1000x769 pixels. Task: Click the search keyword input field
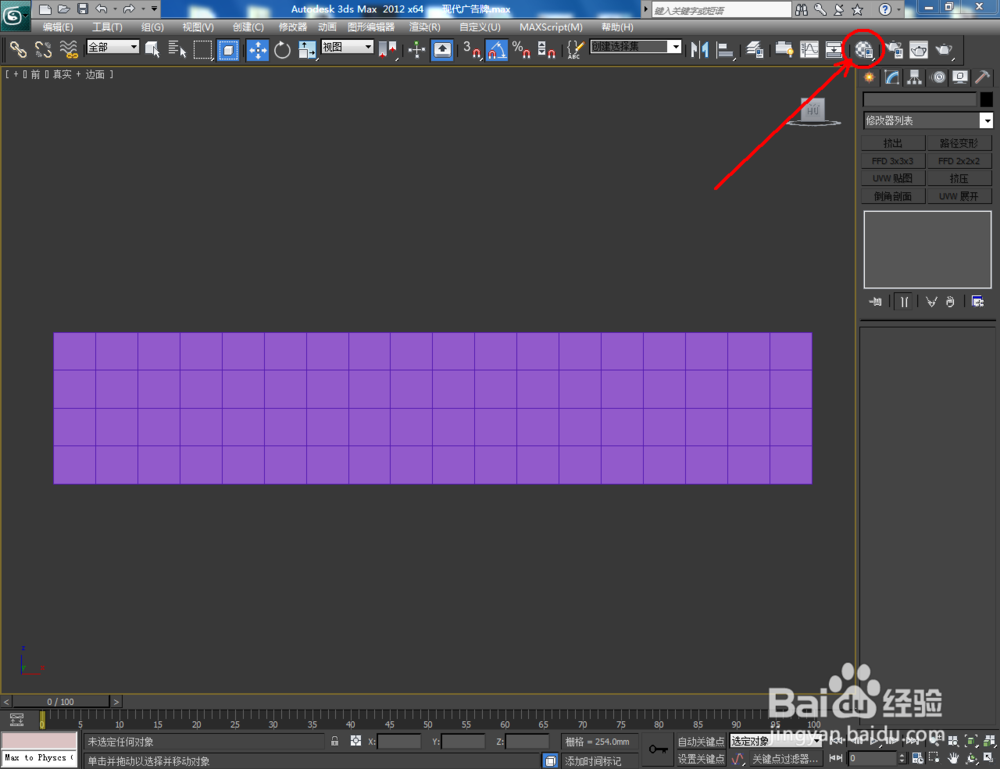point(721,10)
